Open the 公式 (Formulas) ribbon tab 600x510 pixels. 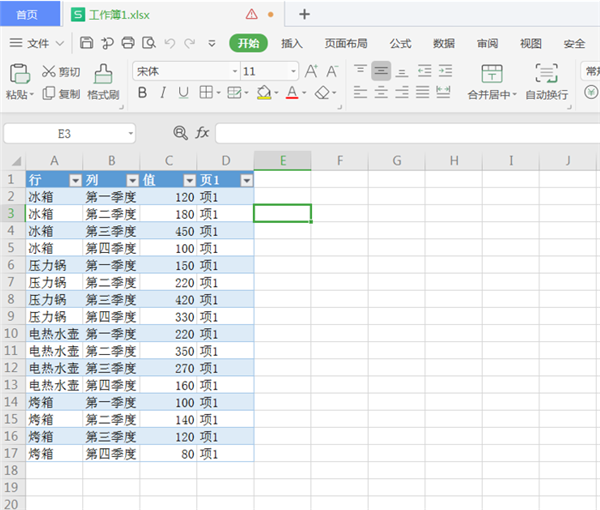[400, 43]
